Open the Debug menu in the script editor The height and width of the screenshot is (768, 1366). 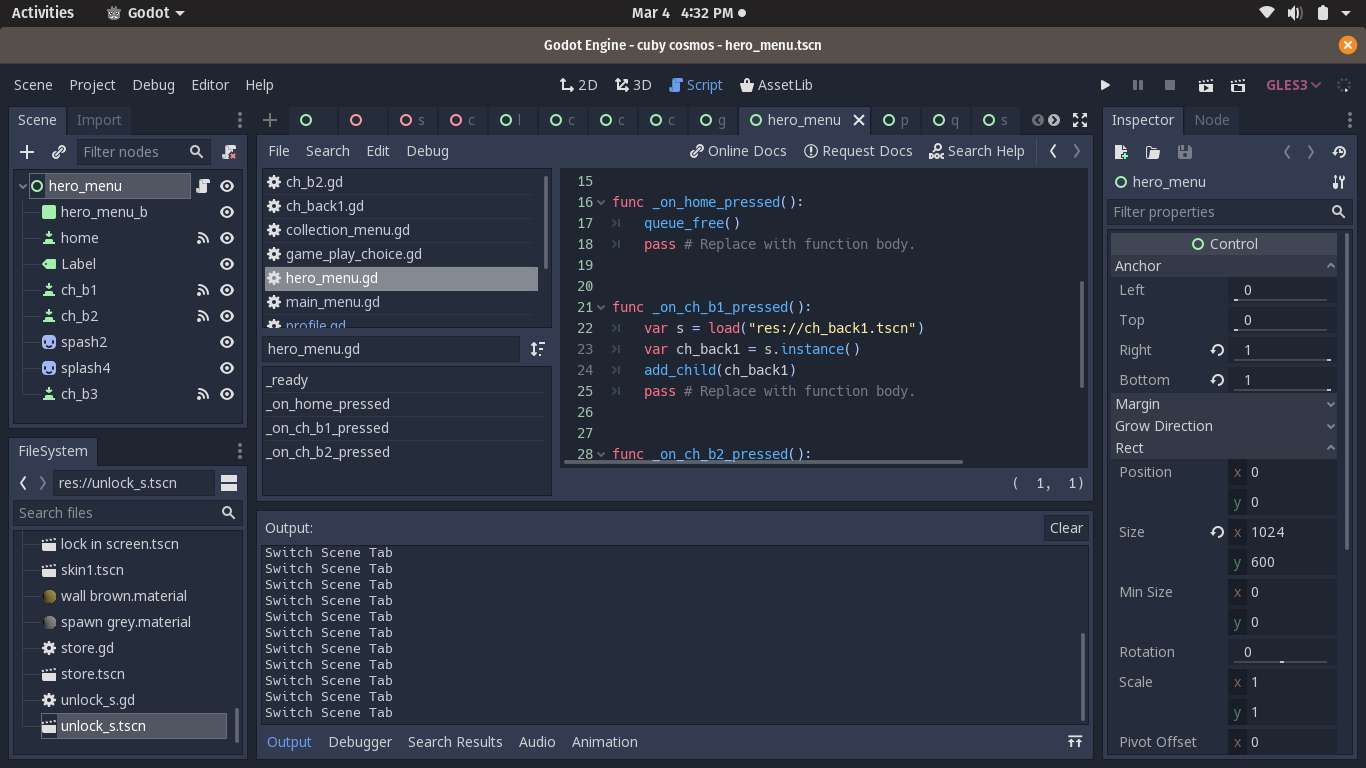[x=427, y=151]
